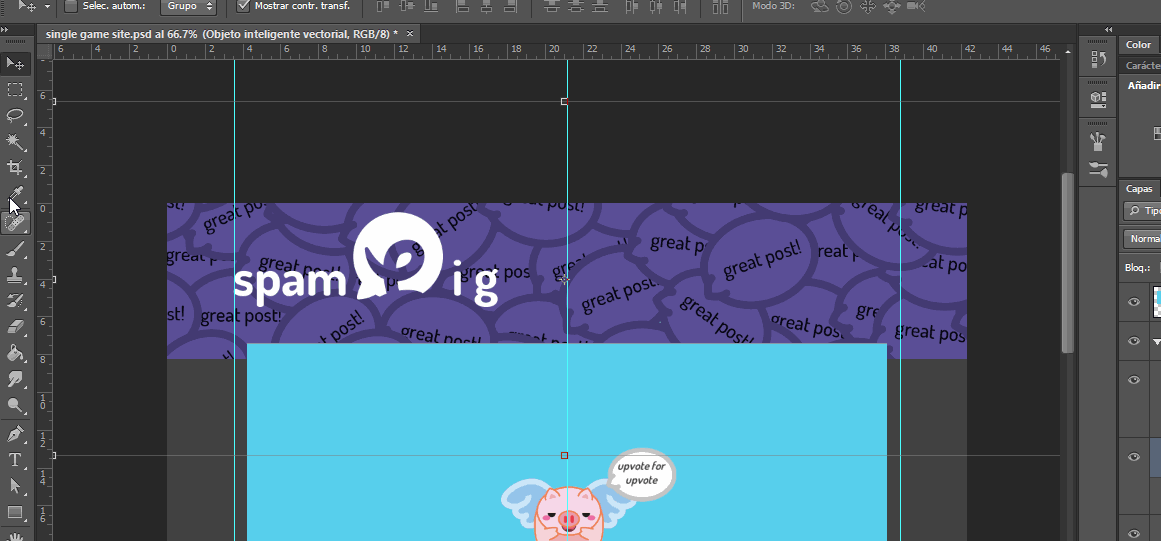
Task: Select the Magic Wand tool
Action: coord(15,141)
